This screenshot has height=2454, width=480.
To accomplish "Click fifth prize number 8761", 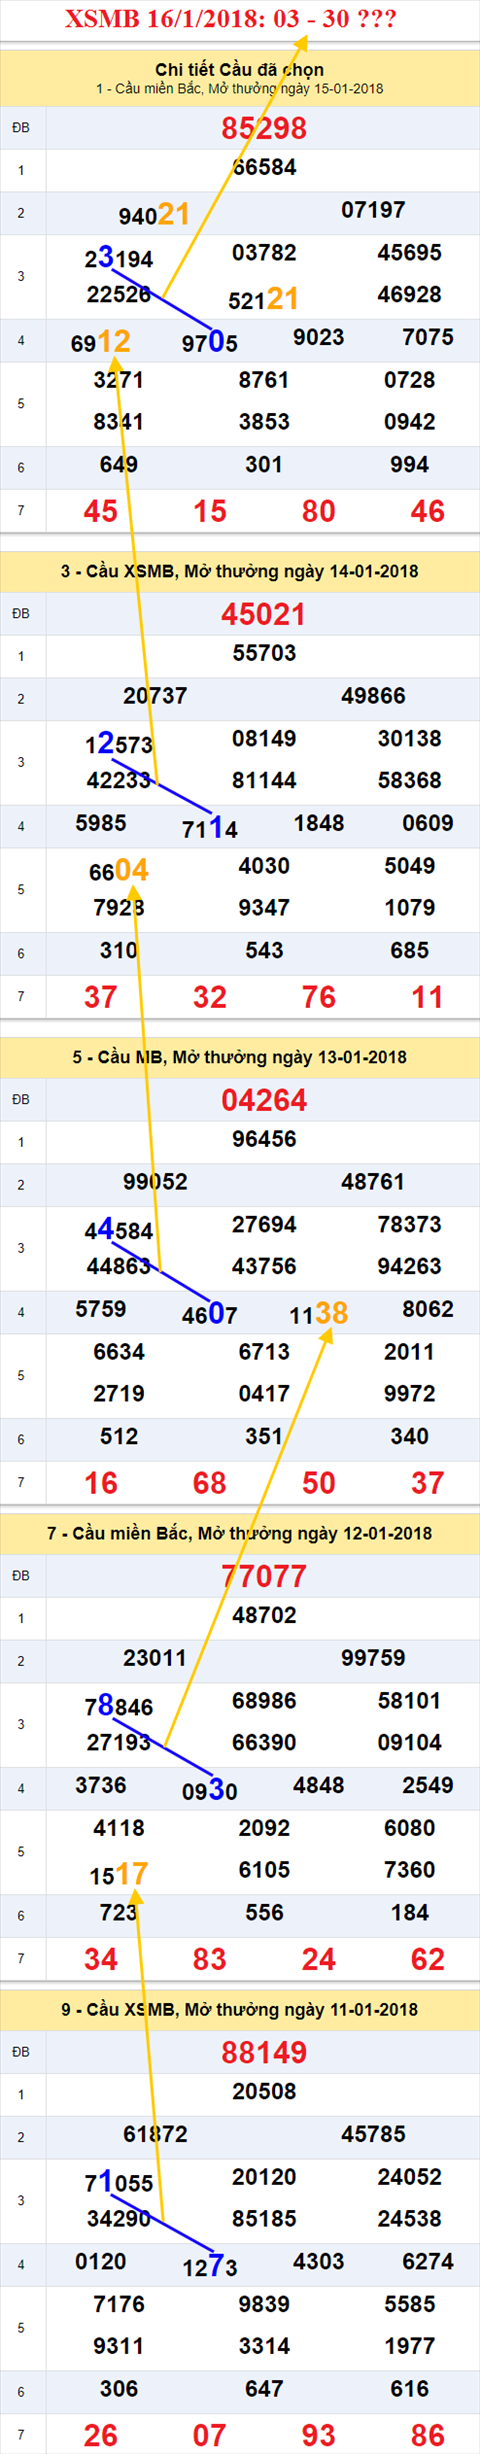I will [264, 380].
